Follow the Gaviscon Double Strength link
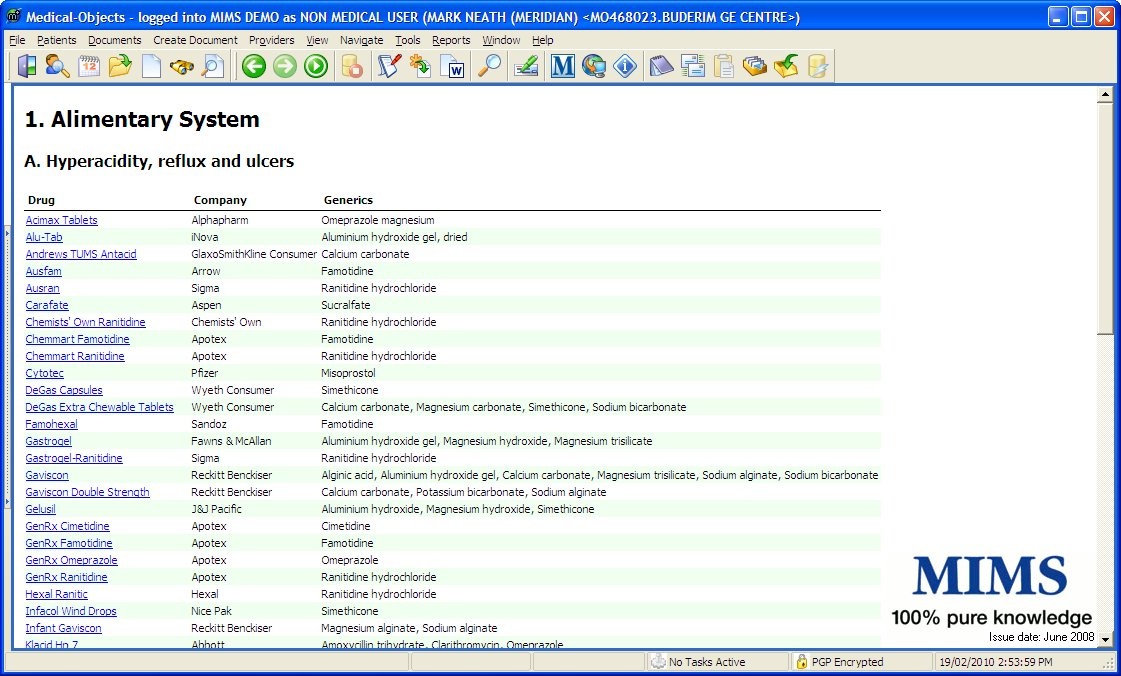This screenshot has width=1121, height=676. (x=87, y=492)
